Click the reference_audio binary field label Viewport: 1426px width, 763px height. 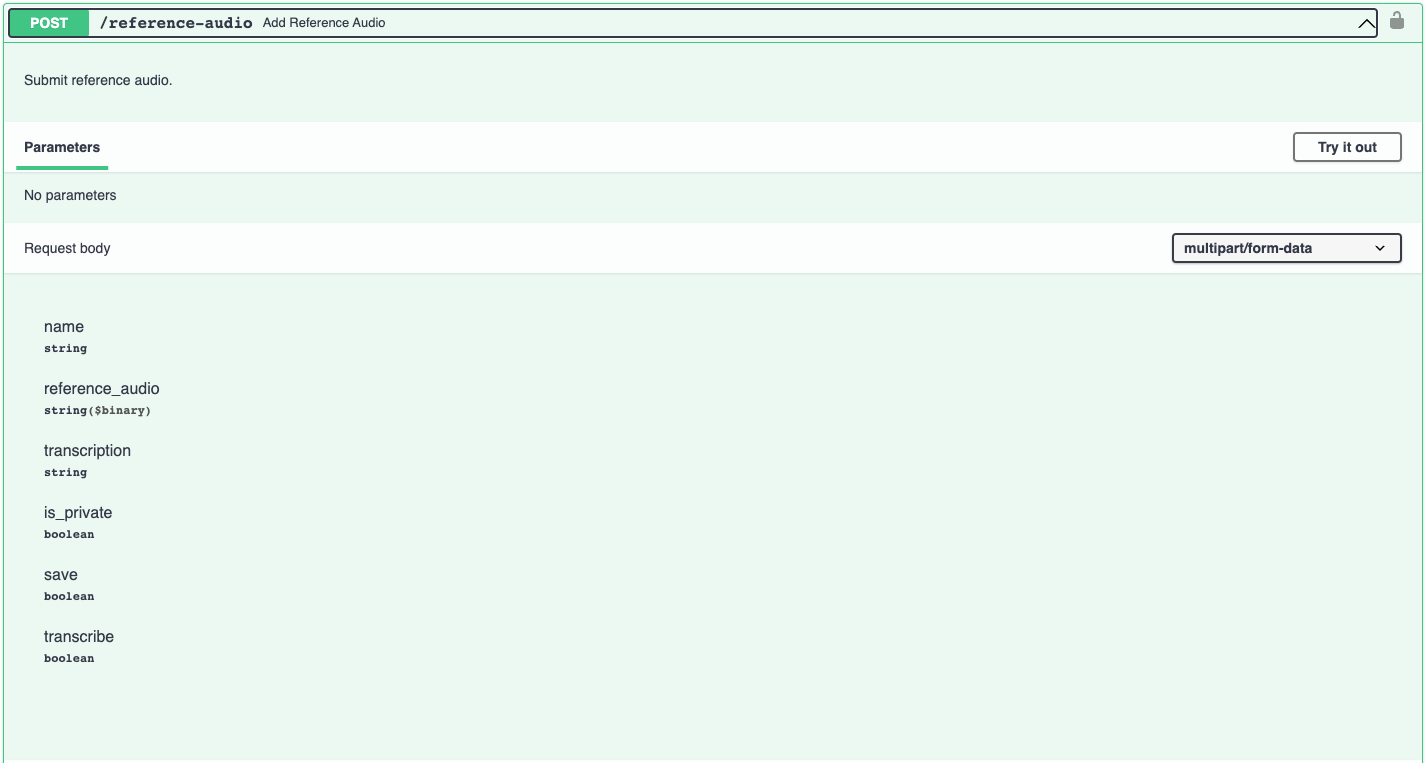(x=101, y=388)
